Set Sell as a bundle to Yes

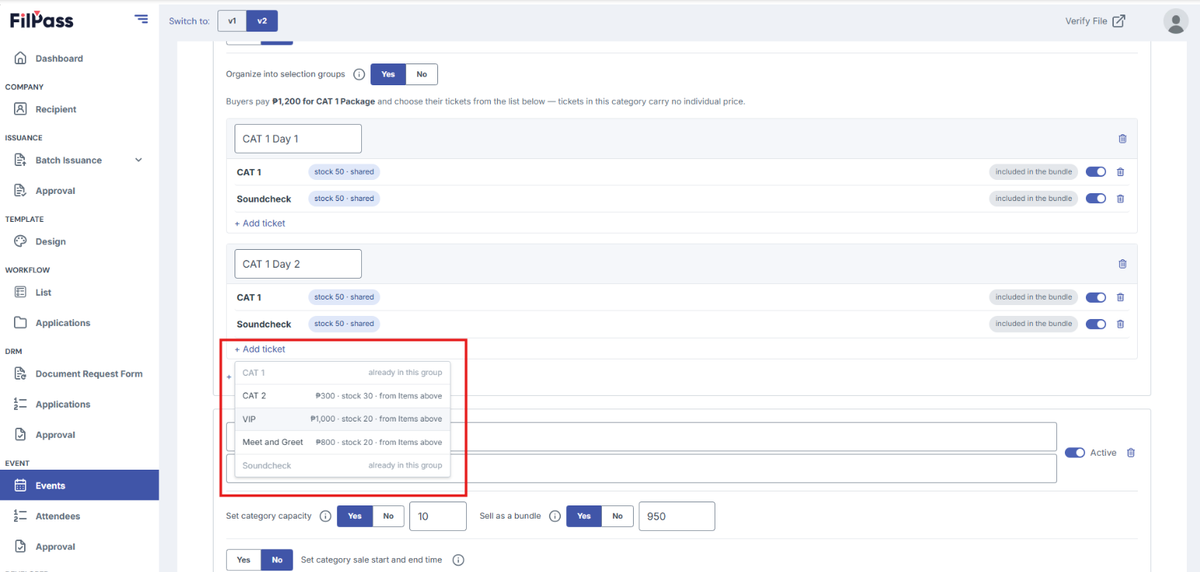(x=584, y=516)
